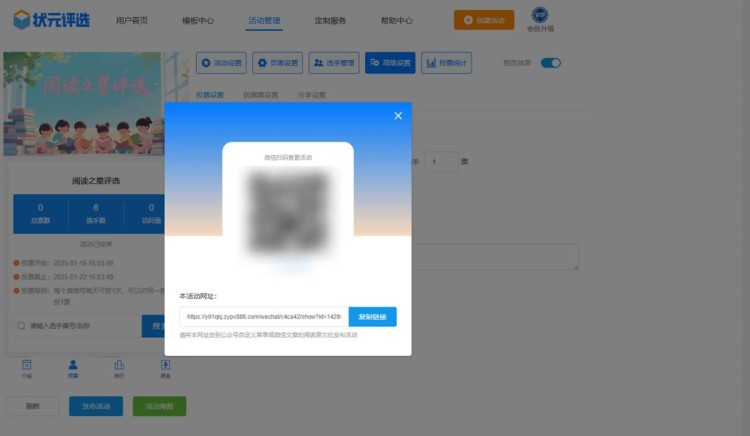Viewport: 750px width, 436px height.
Task: Open 页面设置 page settings
Action: click(x=278, y=63)
